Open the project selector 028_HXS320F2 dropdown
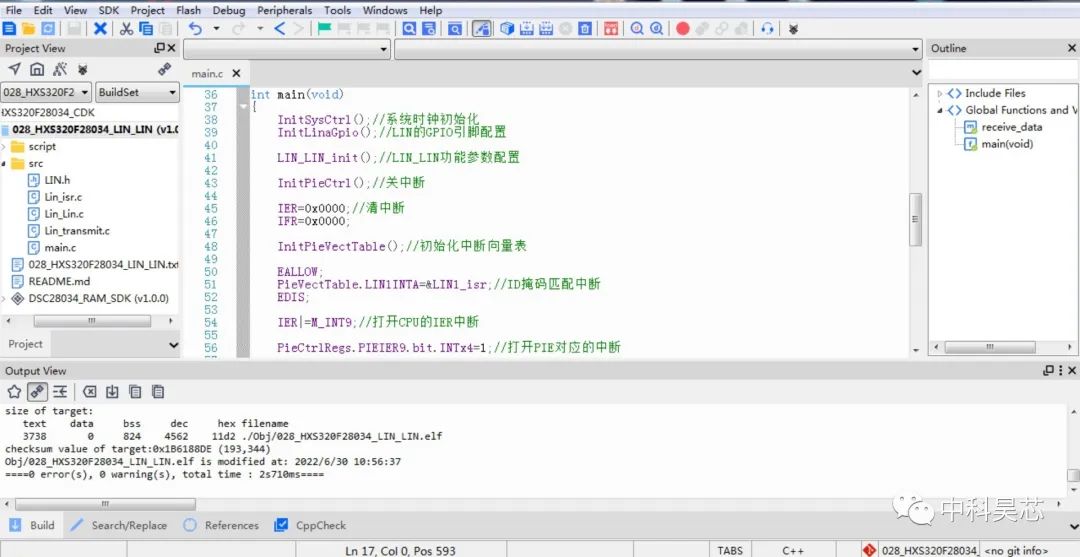 click(45, 92)
